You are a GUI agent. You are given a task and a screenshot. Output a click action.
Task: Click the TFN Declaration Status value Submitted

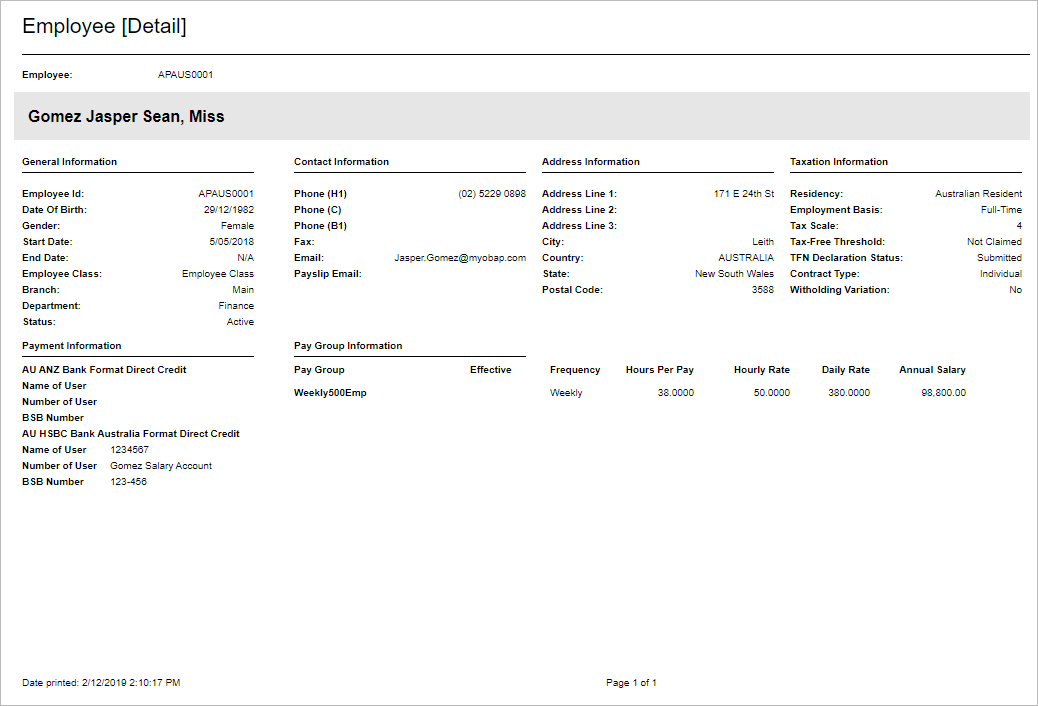point(1000,258)
